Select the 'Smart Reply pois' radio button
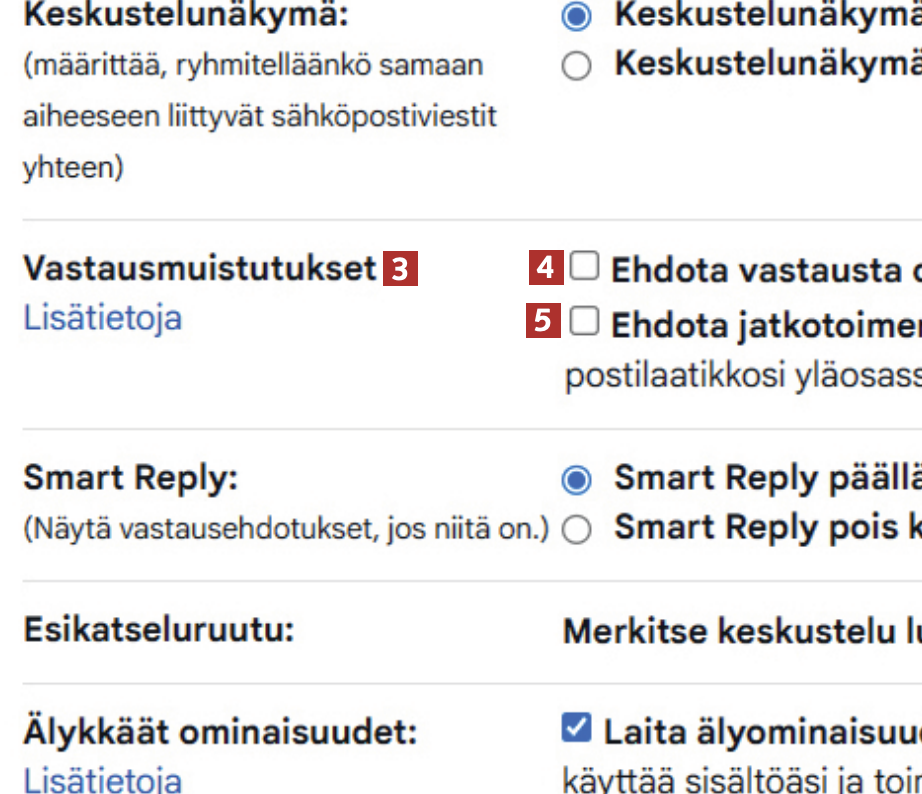The width and height of the screenshot is (922, 794). coord(577,529)
